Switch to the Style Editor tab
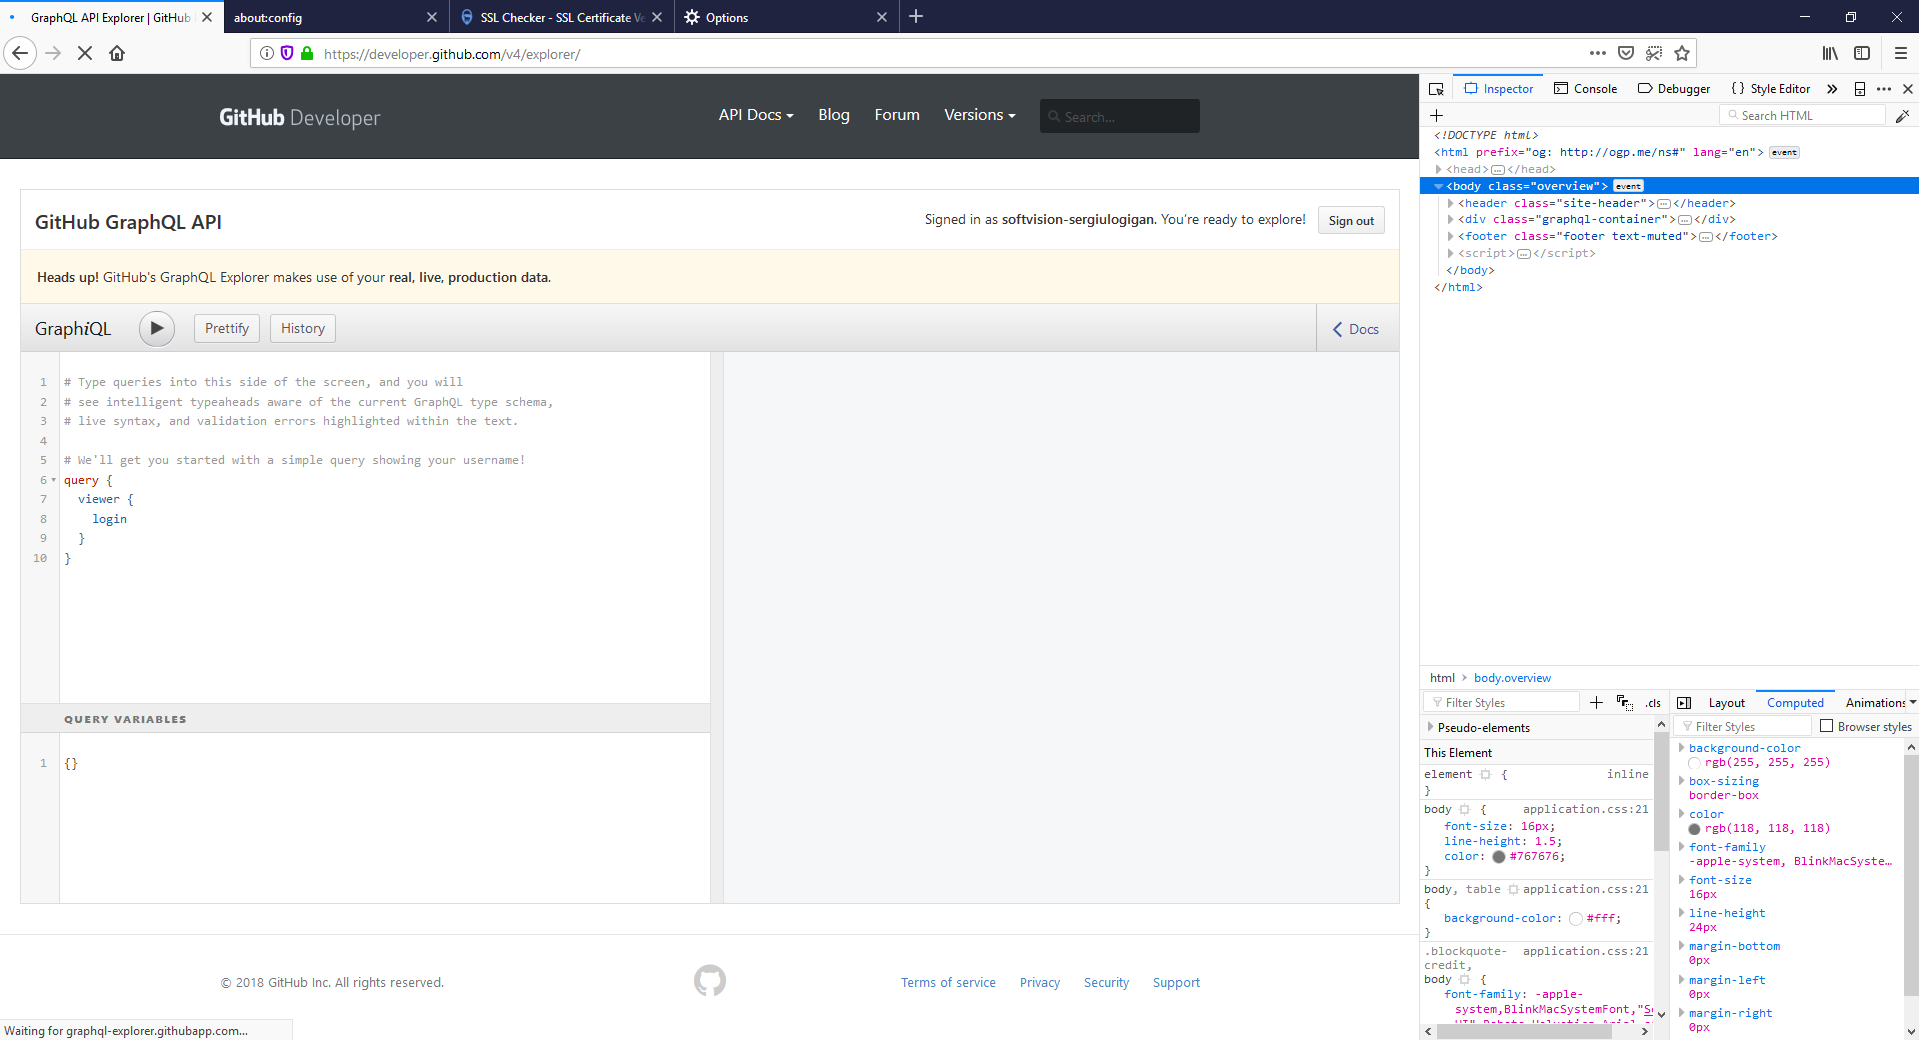1919x1040 pixels. [1771, 89]
